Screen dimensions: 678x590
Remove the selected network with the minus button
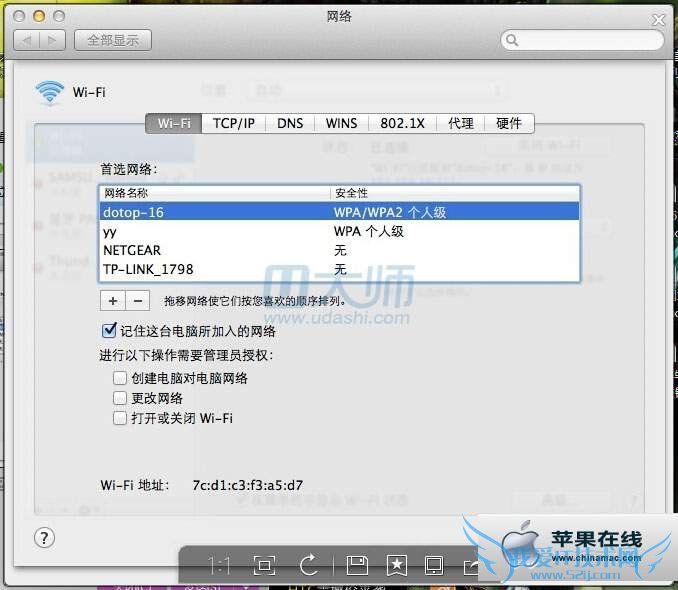pyautogui.click(x=138, y=301)
